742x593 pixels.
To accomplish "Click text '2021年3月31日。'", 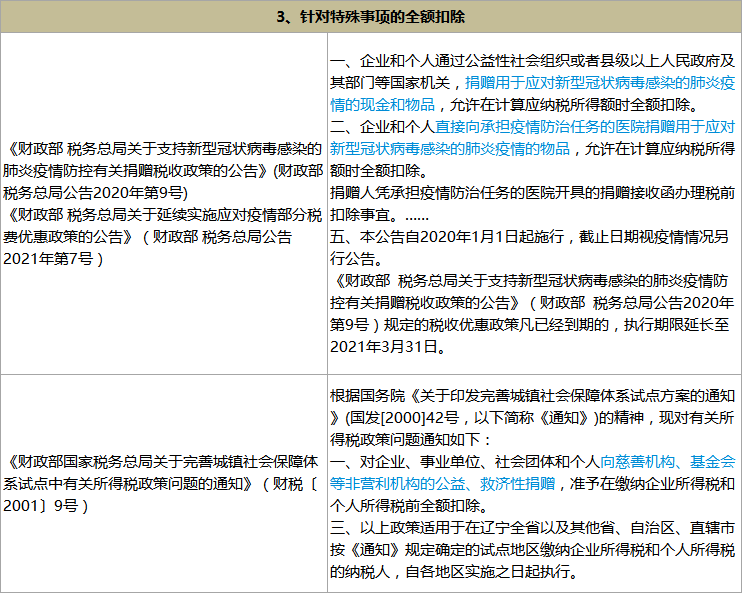I will (388, 347).
